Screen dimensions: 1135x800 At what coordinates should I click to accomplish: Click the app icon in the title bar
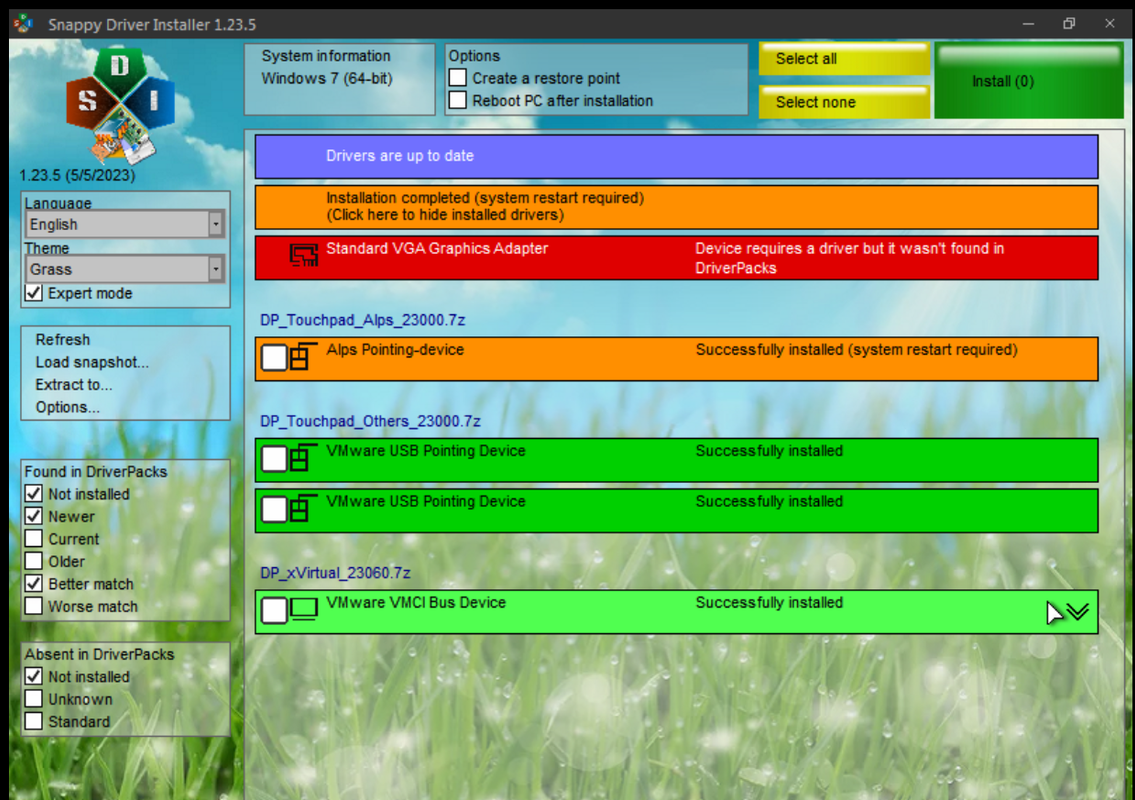pos(22,24)
